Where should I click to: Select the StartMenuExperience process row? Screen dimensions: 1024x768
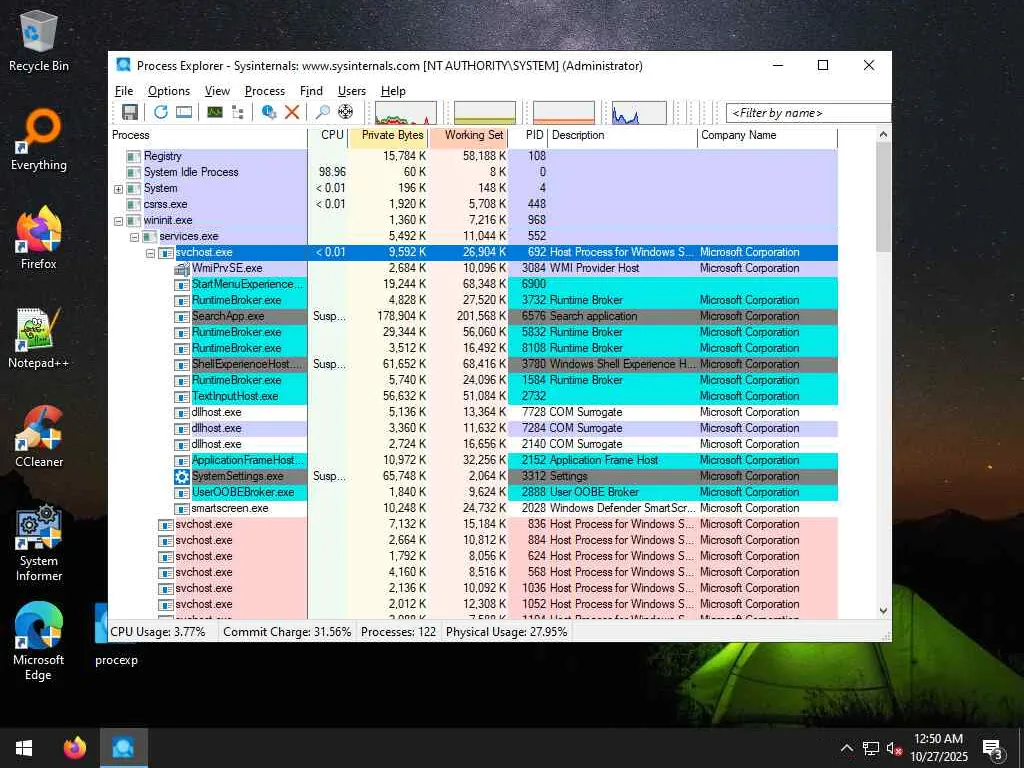tap(473, 284)
